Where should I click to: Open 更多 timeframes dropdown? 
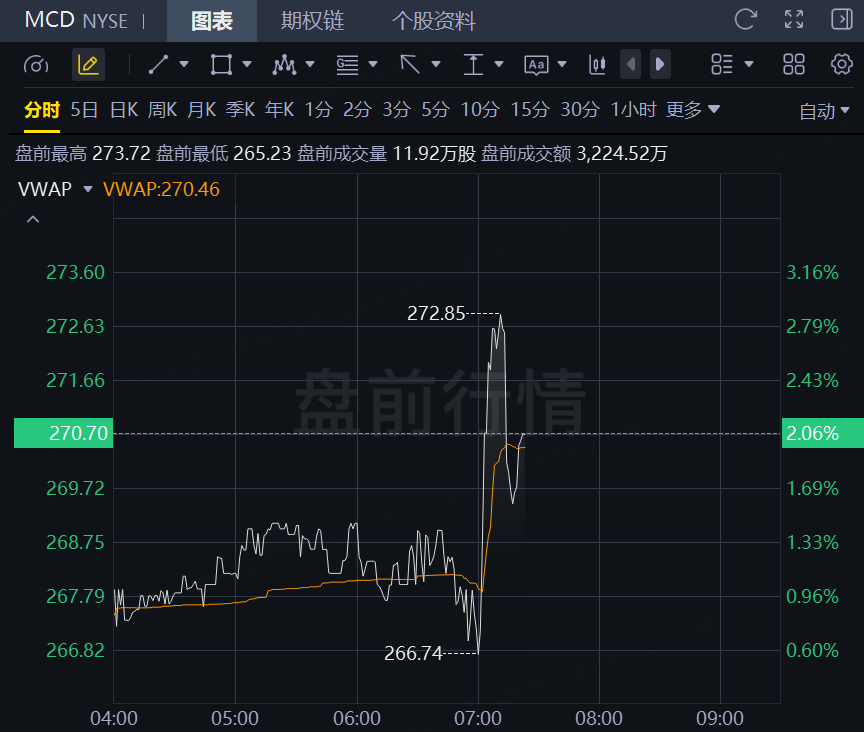[x=693, y=110]
